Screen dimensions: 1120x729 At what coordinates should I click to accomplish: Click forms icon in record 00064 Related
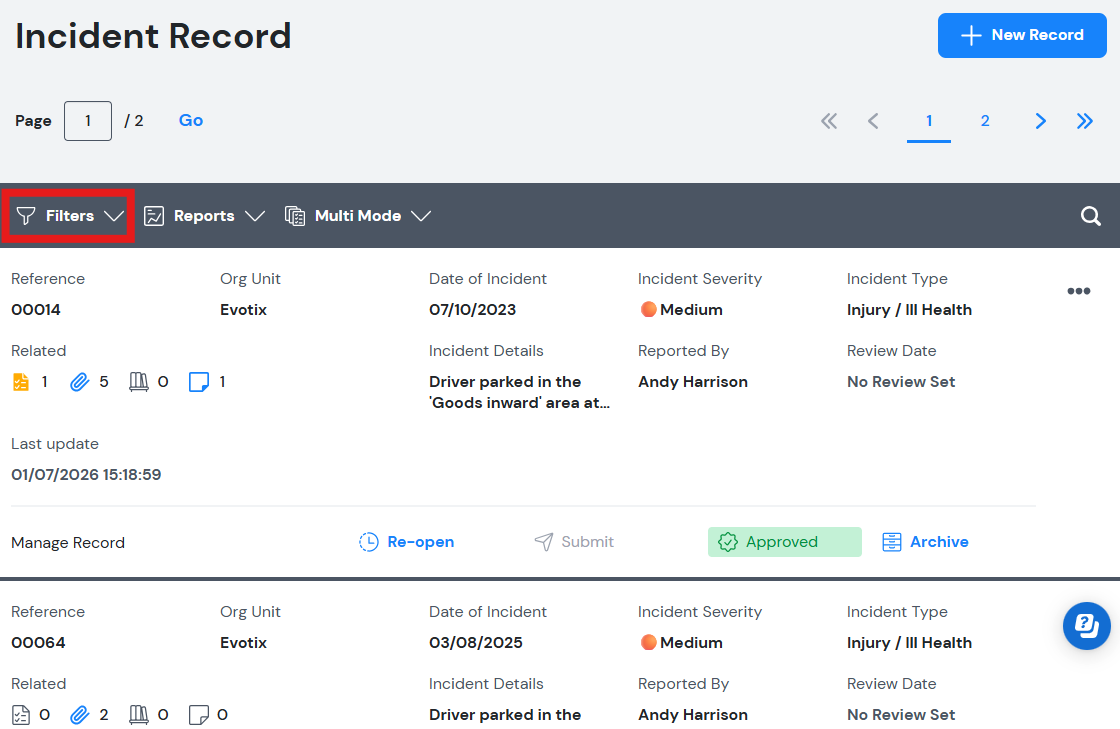point(21,715)
